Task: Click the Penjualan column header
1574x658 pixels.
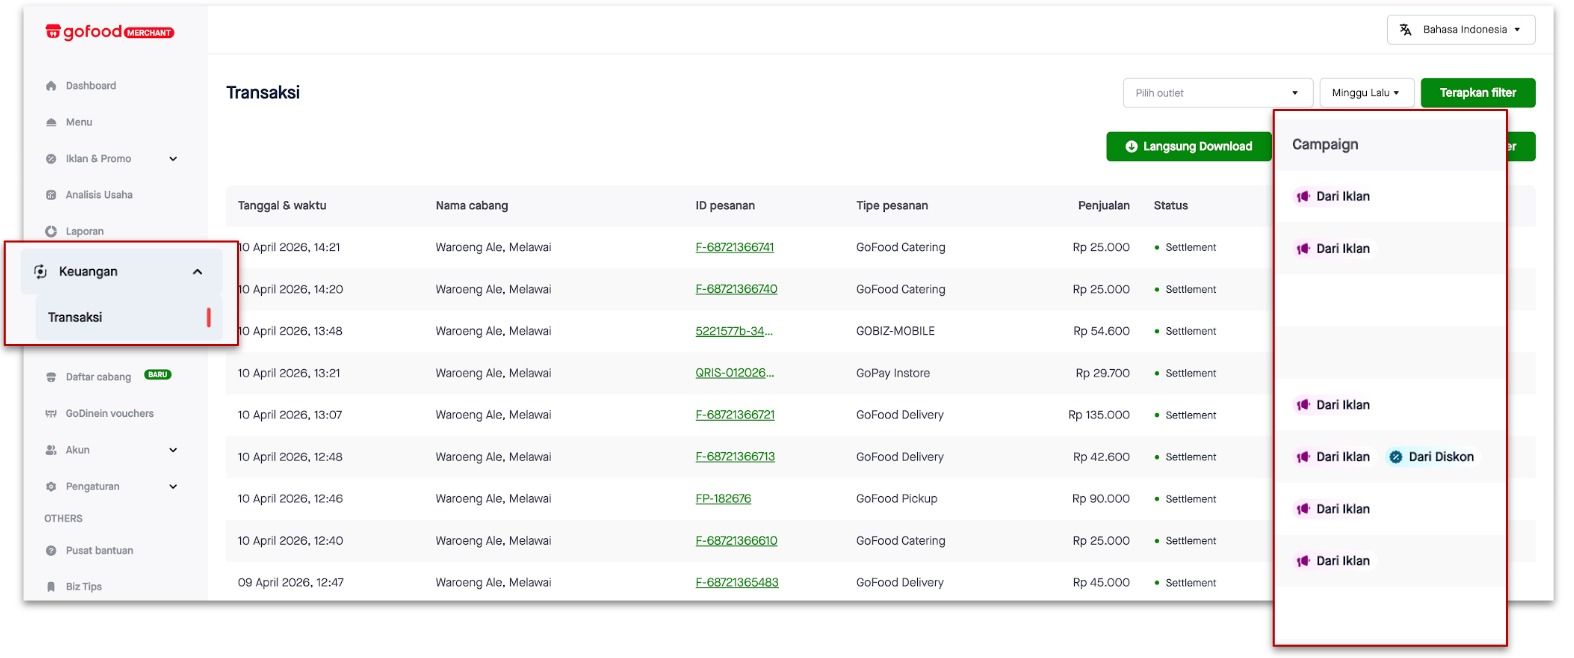Action: coord(1104,206)
